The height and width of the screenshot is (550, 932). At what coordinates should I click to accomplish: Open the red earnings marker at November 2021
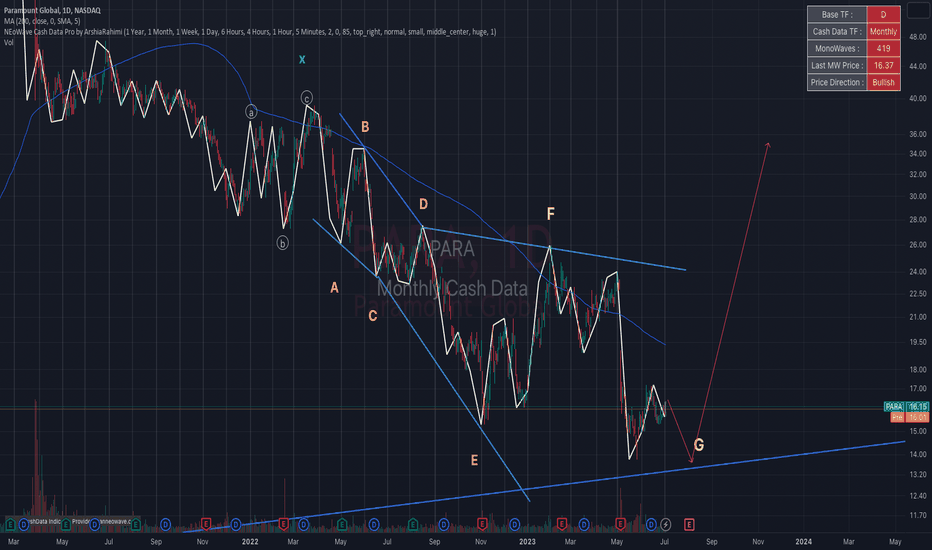(x=206, y=524)
